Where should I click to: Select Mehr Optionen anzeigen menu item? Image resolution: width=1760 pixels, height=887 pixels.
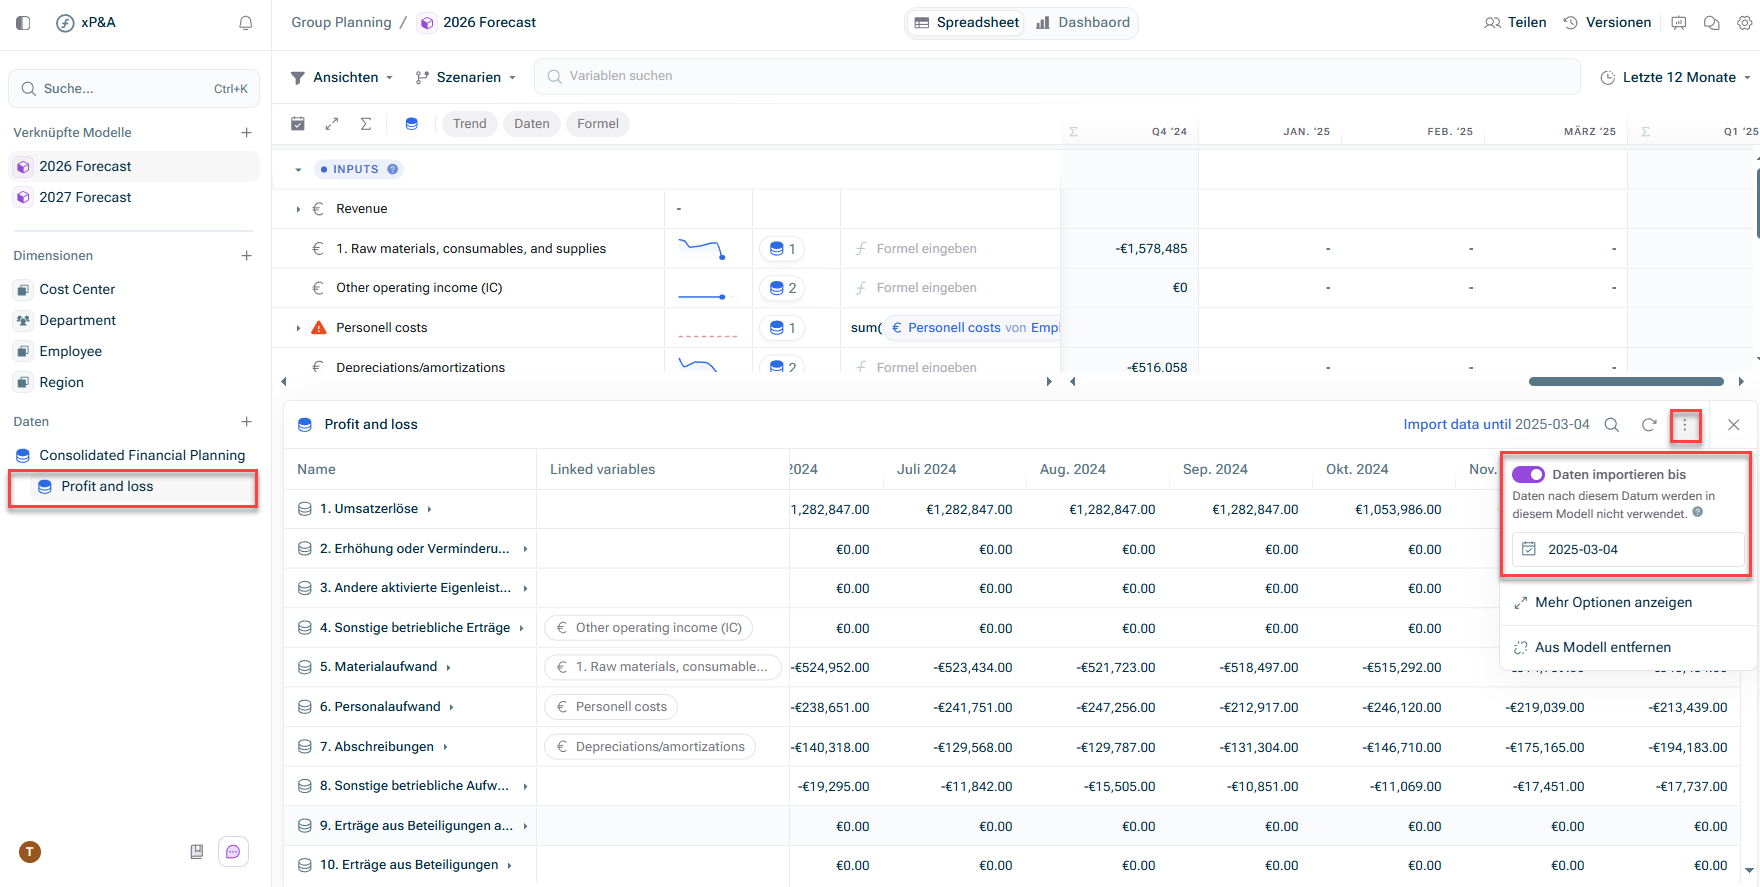coord(1628,603)
